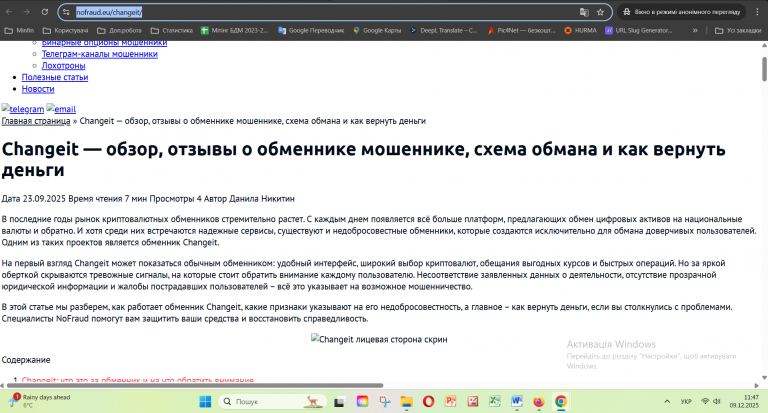Open the Мітинг БДМ 2023 sheet bookmark
Viewport: 768px width, 413px height.
(x=235, y=30)
